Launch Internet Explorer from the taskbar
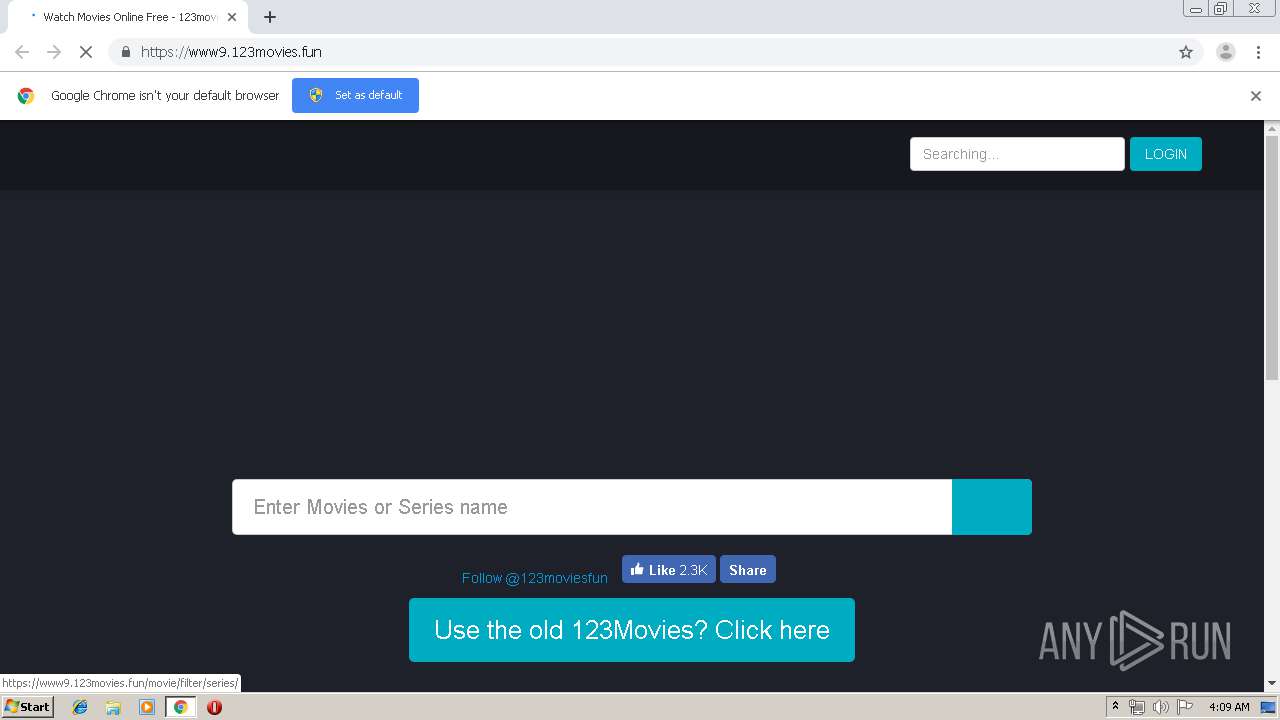1280x720 pixels. pos(80,707)
